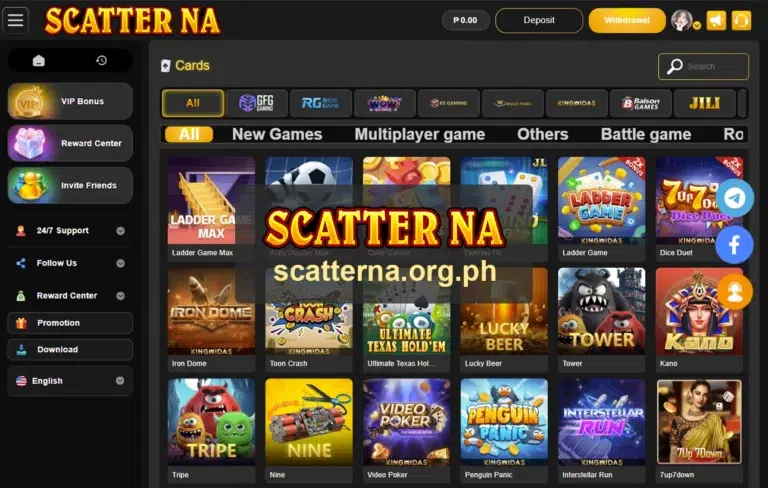Open the Tower game thumbnail
The image size is (768, 488).
point(601,312)
